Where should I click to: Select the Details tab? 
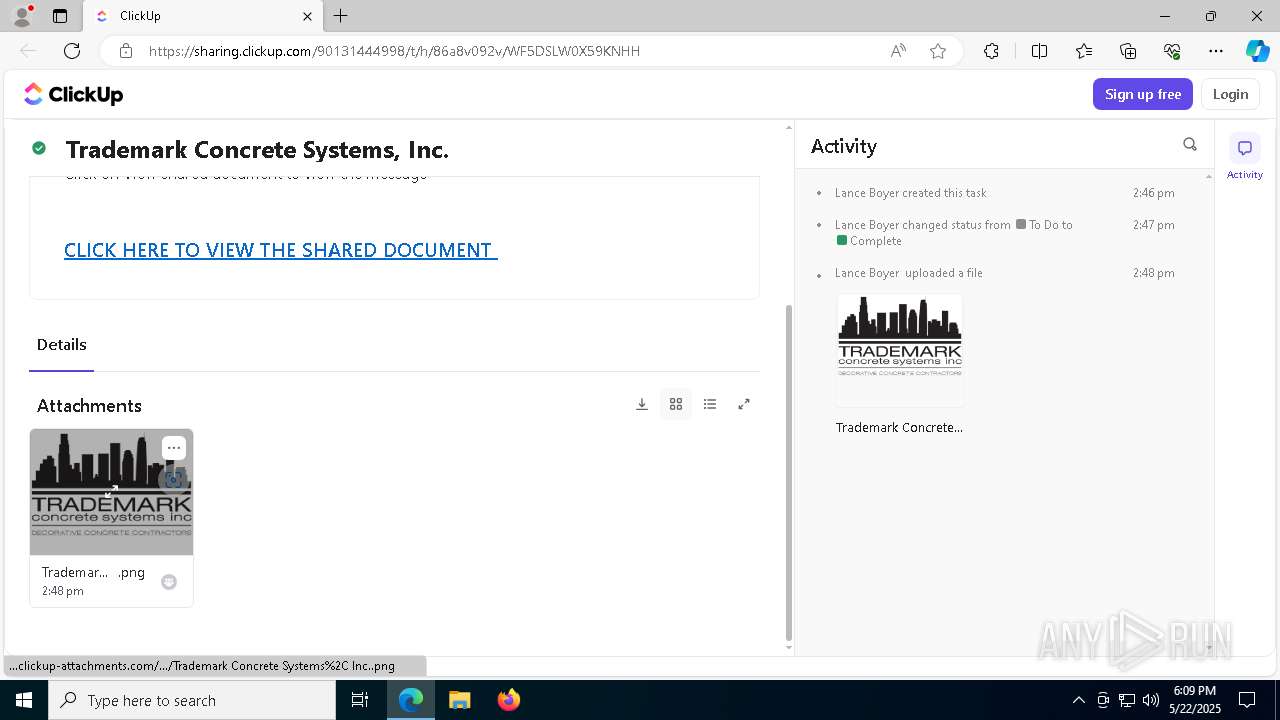click(62, 344)
